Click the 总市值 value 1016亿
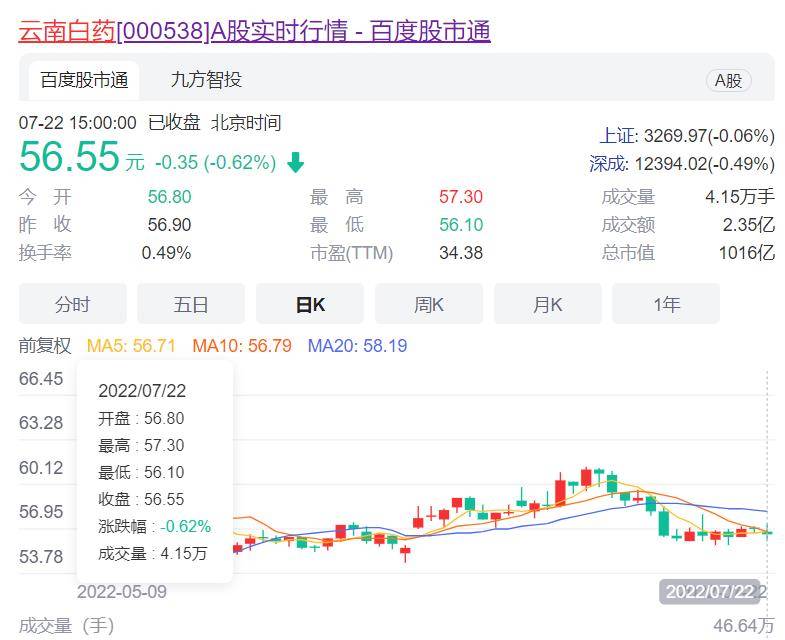 point(746,253)
